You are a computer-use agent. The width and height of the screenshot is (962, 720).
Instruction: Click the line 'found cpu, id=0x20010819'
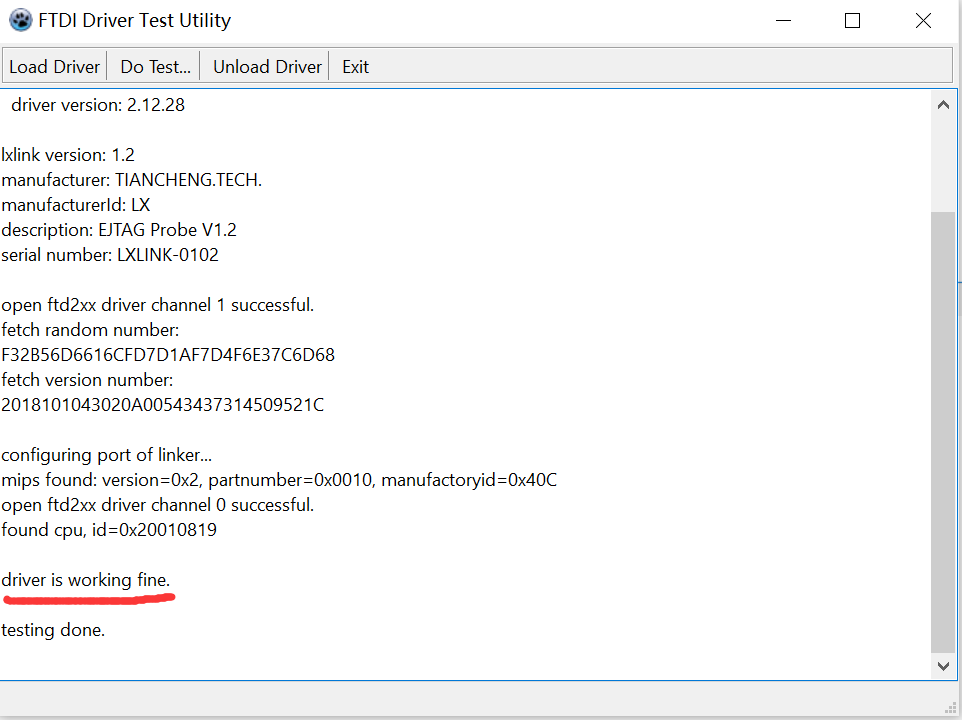click(x=109, y=530)
